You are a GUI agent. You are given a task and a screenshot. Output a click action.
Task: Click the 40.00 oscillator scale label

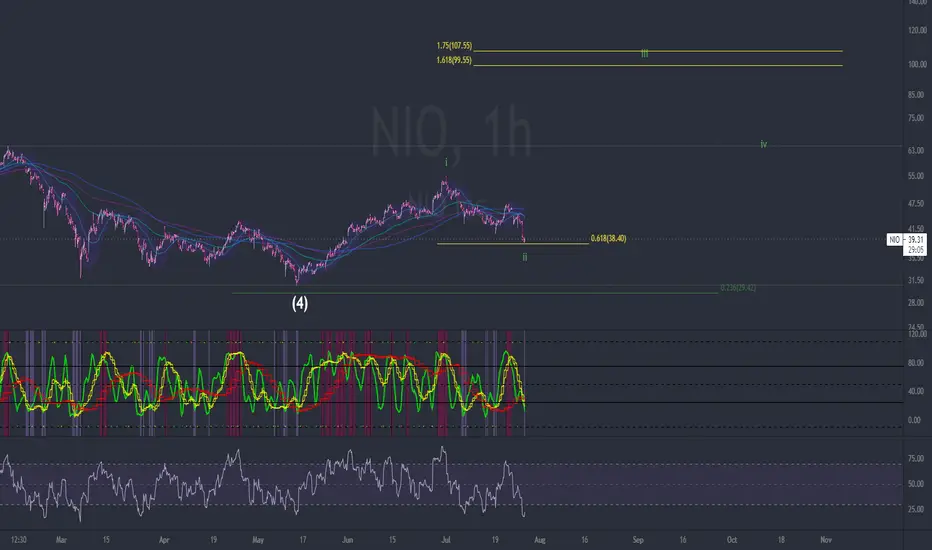point(915,391)
